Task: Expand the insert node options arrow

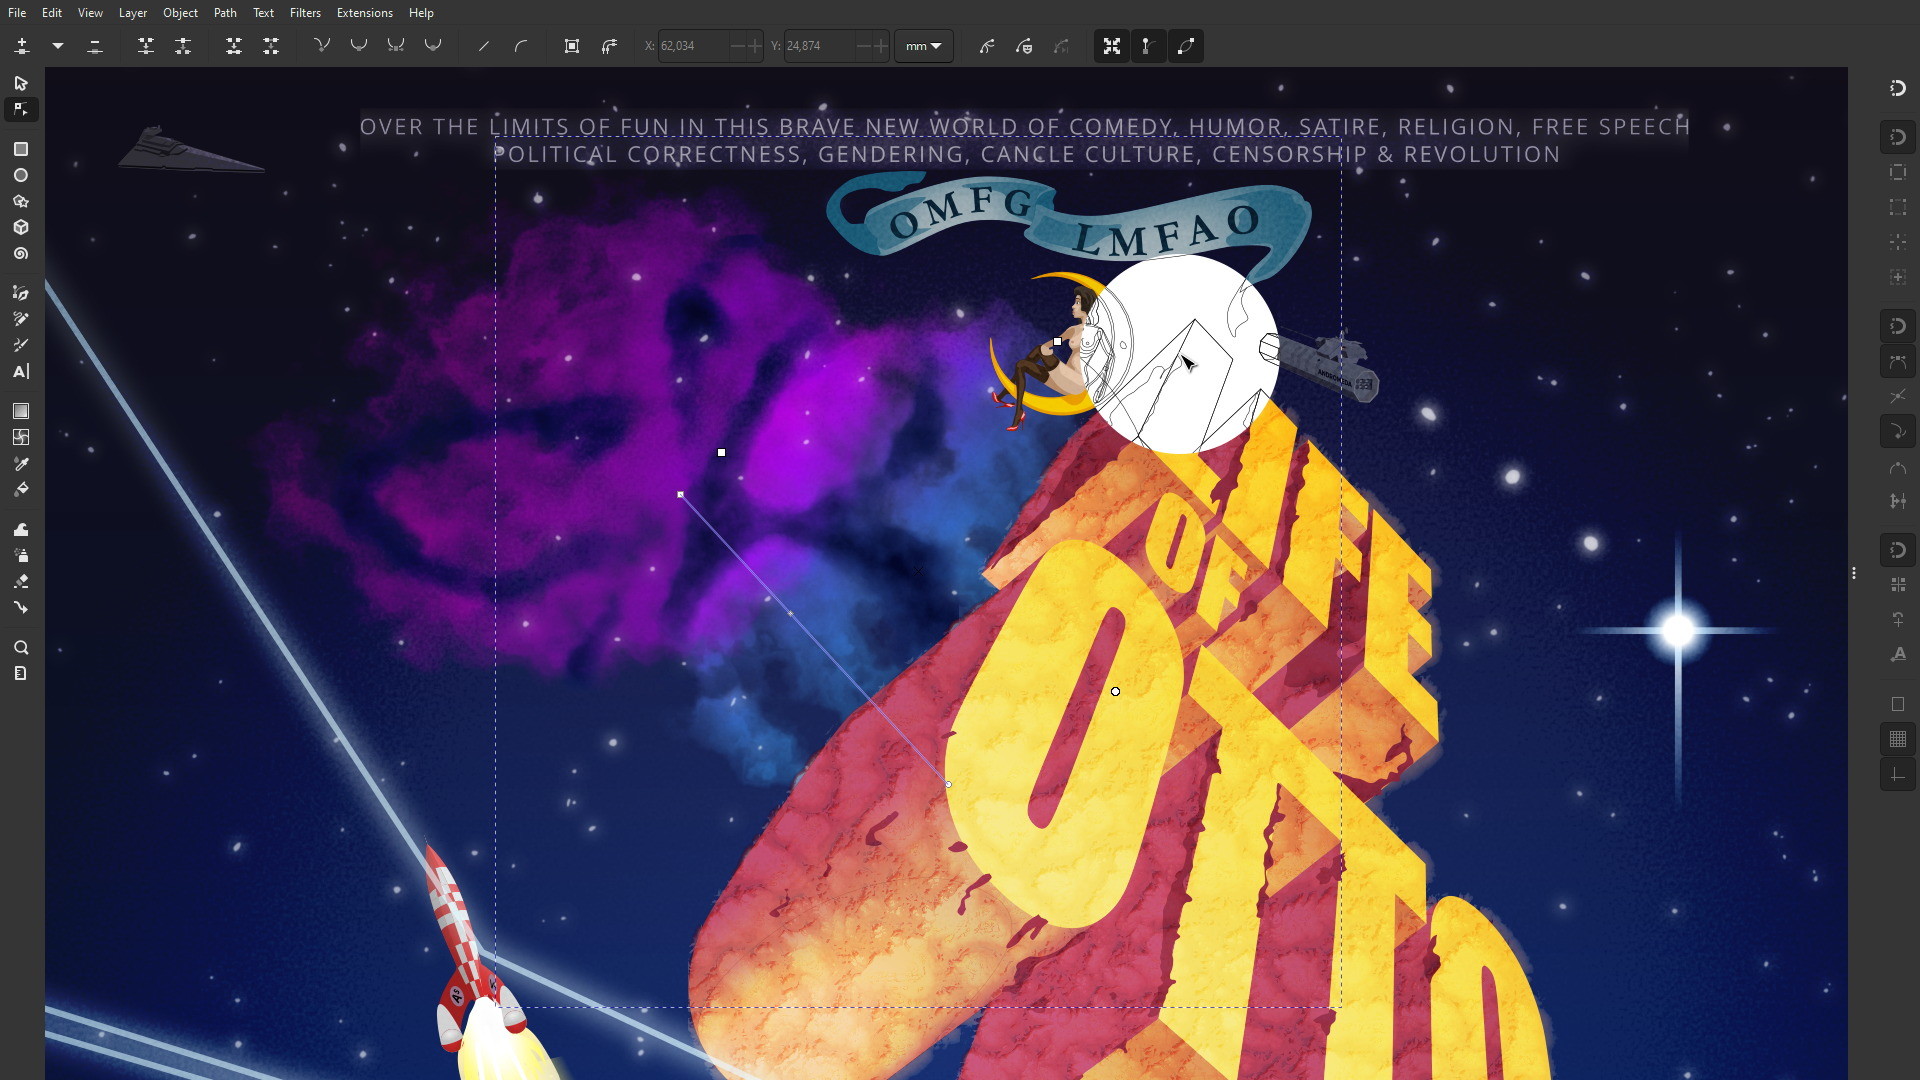Action: 58,46
